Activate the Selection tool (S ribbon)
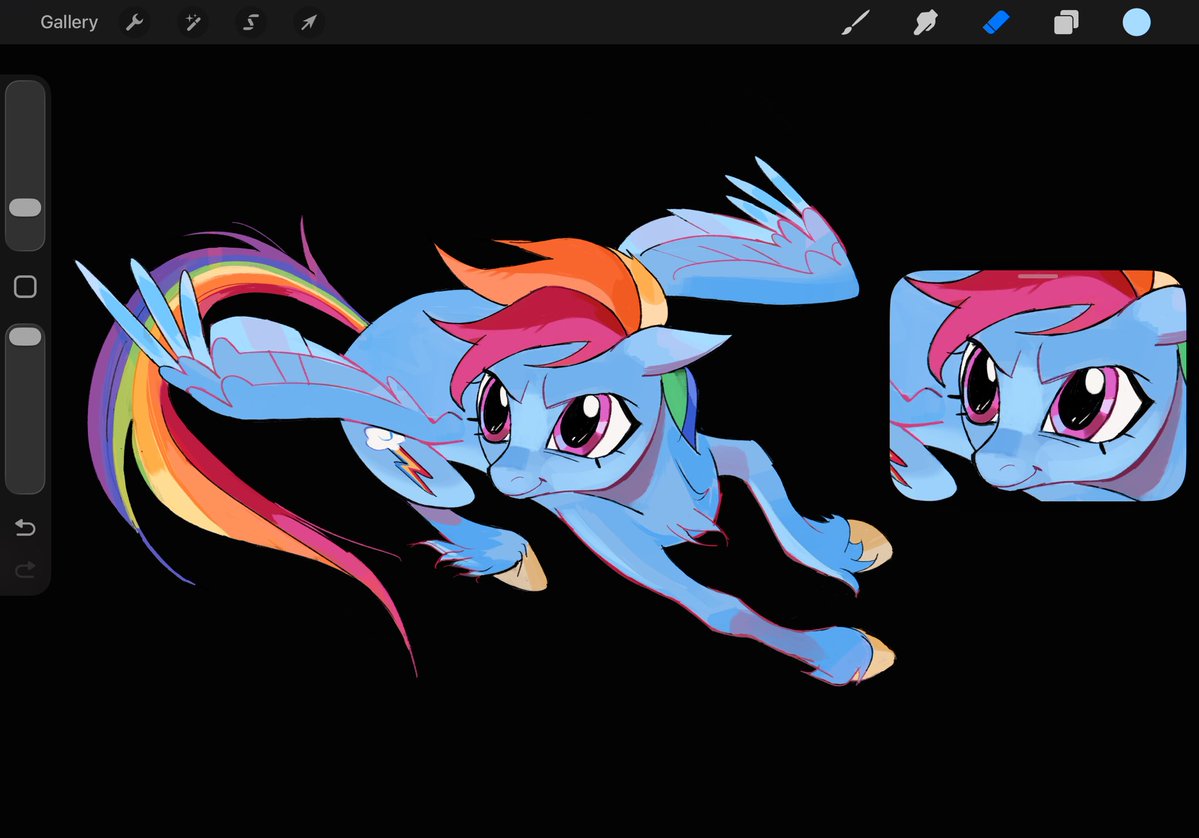Screen dimensions: 1199x838 (251, 22)
